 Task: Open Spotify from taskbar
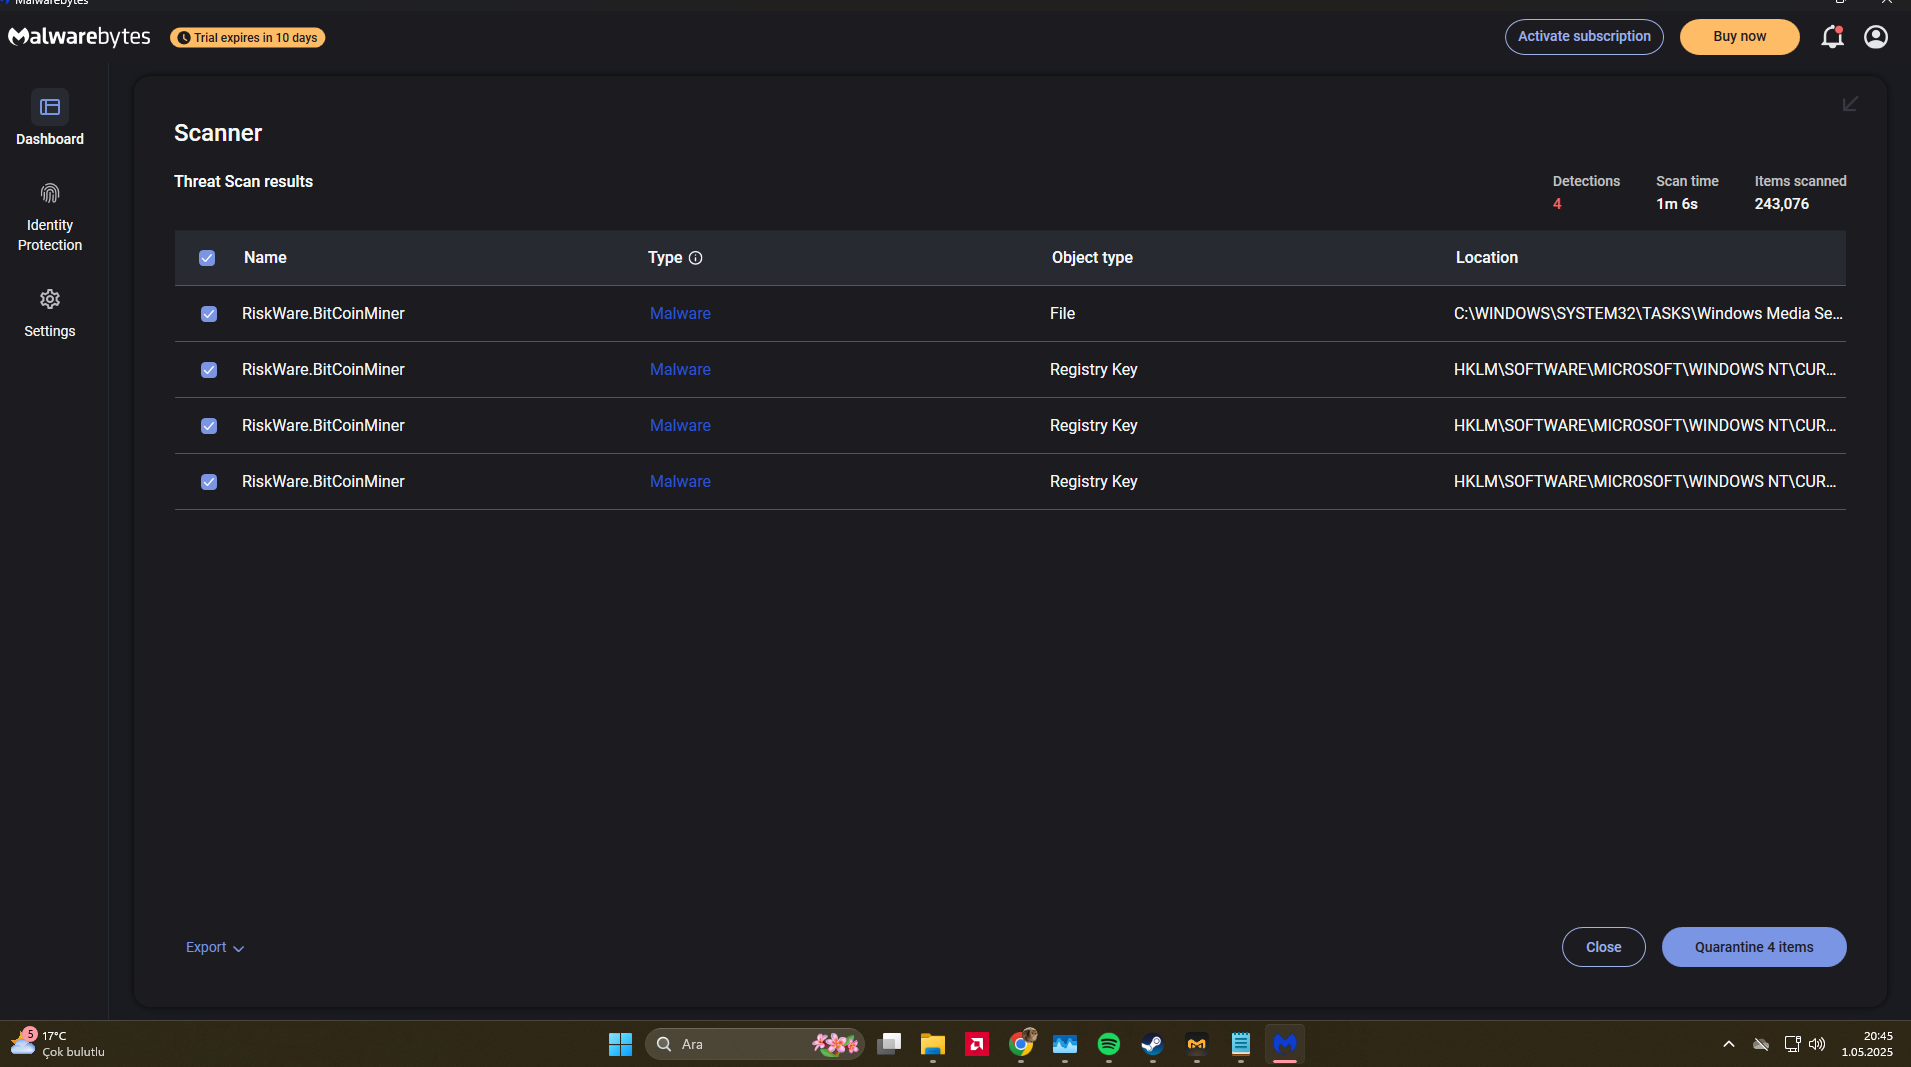coord(1109,1044)
